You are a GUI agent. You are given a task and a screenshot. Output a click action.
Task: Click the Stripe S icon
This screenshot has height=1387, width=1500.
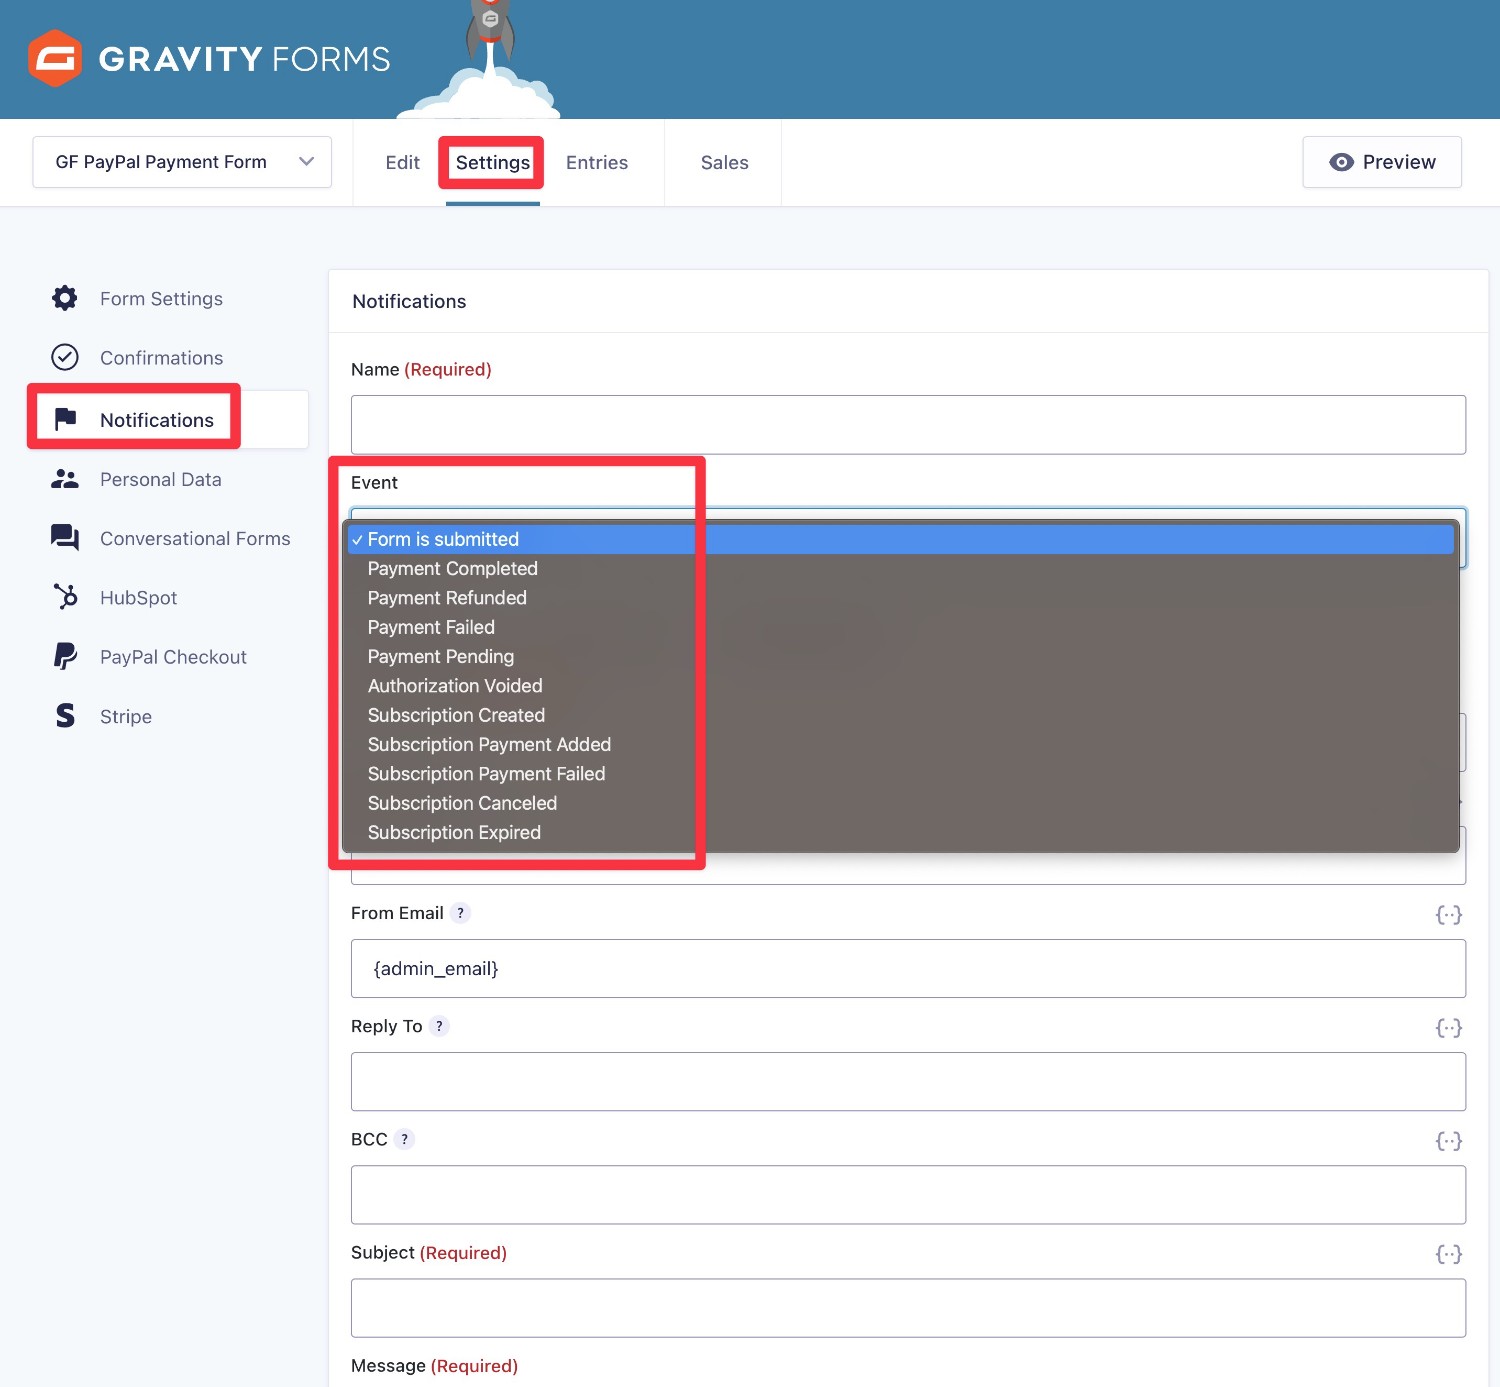point(65,715)
